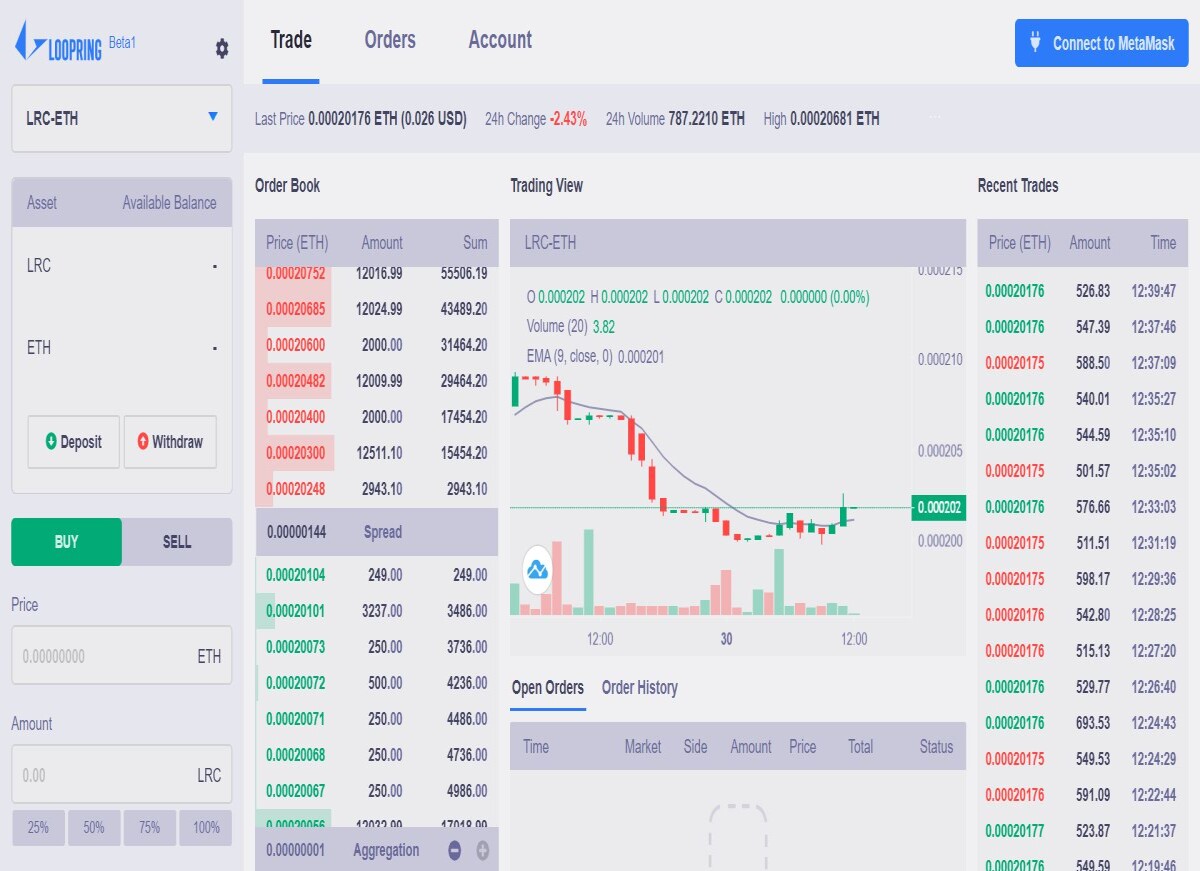The height and width of the screenshot is (871, 1200).
Task: Open the Orders tab
Action: tap(390, 40)
